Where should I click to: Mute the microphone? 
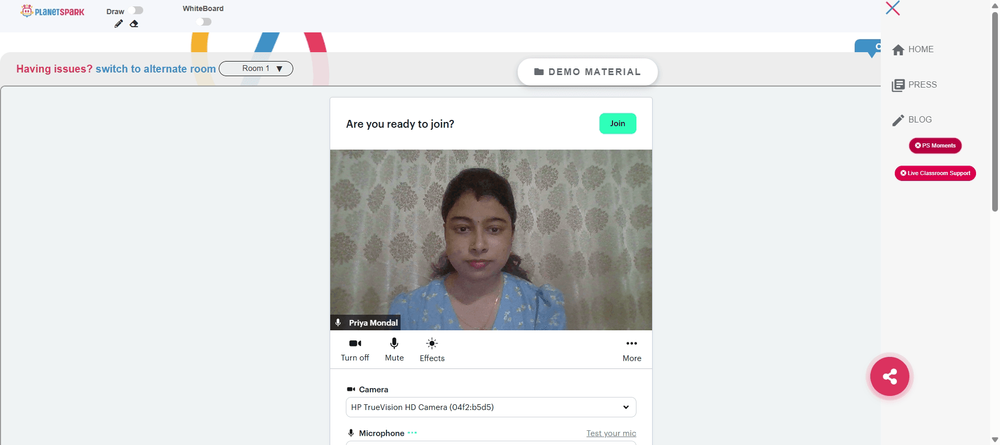point(394,350)
